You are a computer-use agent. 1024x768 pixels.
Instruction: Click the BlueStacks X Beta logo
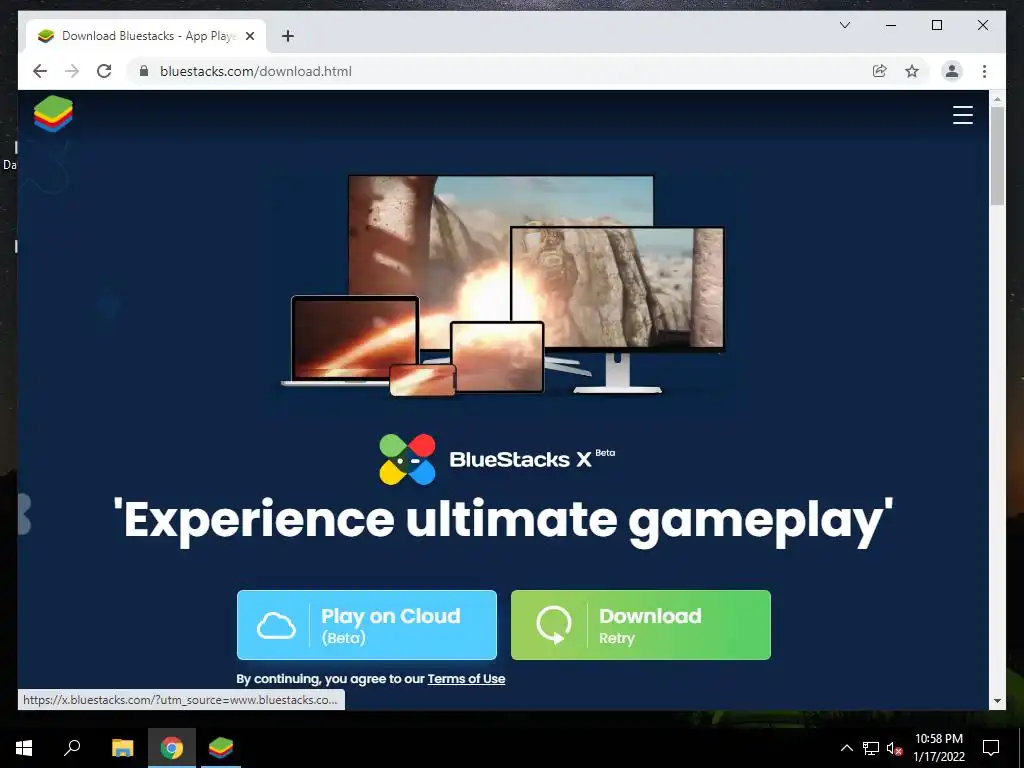coord(497,459)
